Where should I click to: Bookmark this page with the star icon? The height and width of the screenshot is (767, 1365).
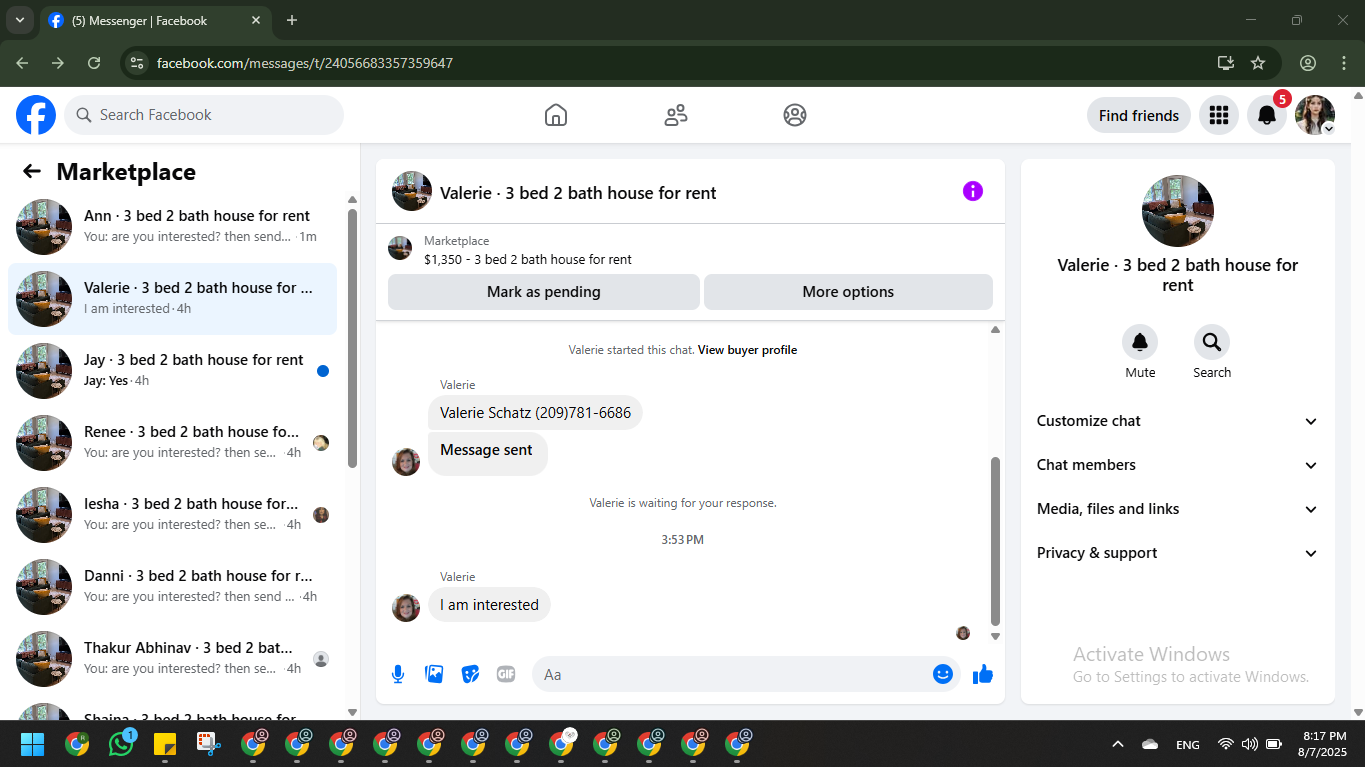[x=1258, y=63]
